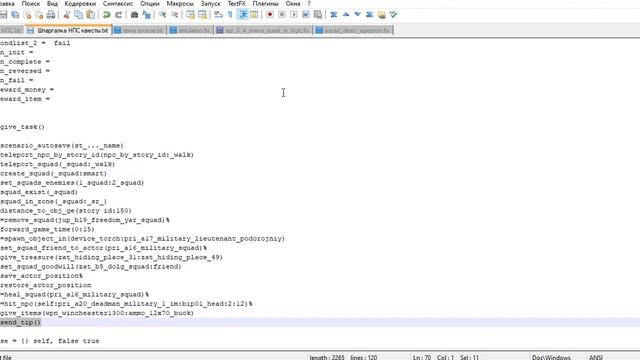Click the Save All toolbar icon
The width and height of the screenshot is (640, 360).
pyautogui.click(x=15, y=15)
